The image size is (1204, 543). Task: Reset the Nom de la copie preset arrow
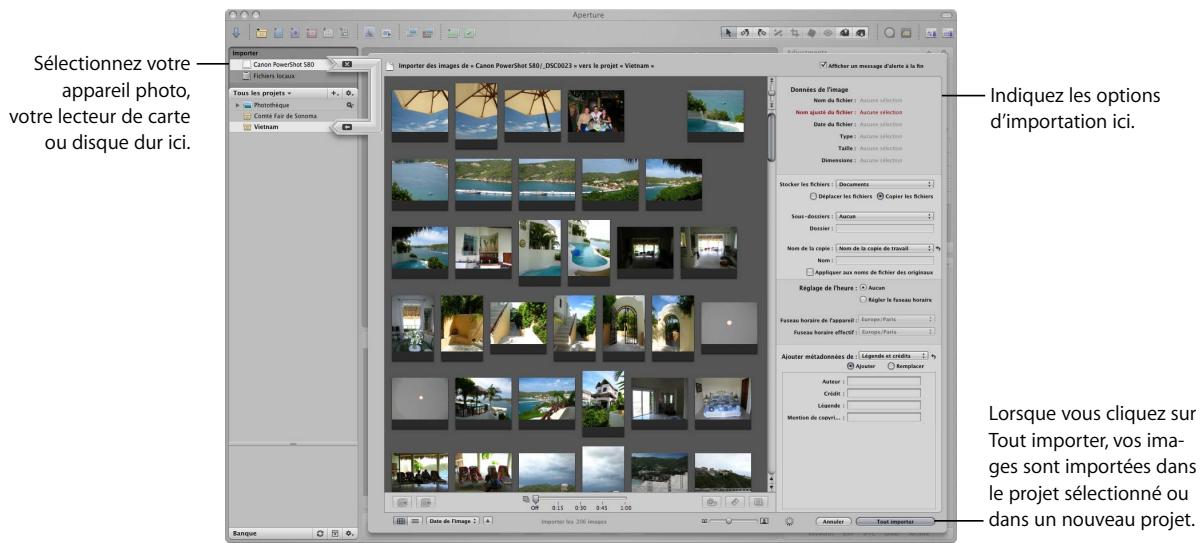coord(938,247)
